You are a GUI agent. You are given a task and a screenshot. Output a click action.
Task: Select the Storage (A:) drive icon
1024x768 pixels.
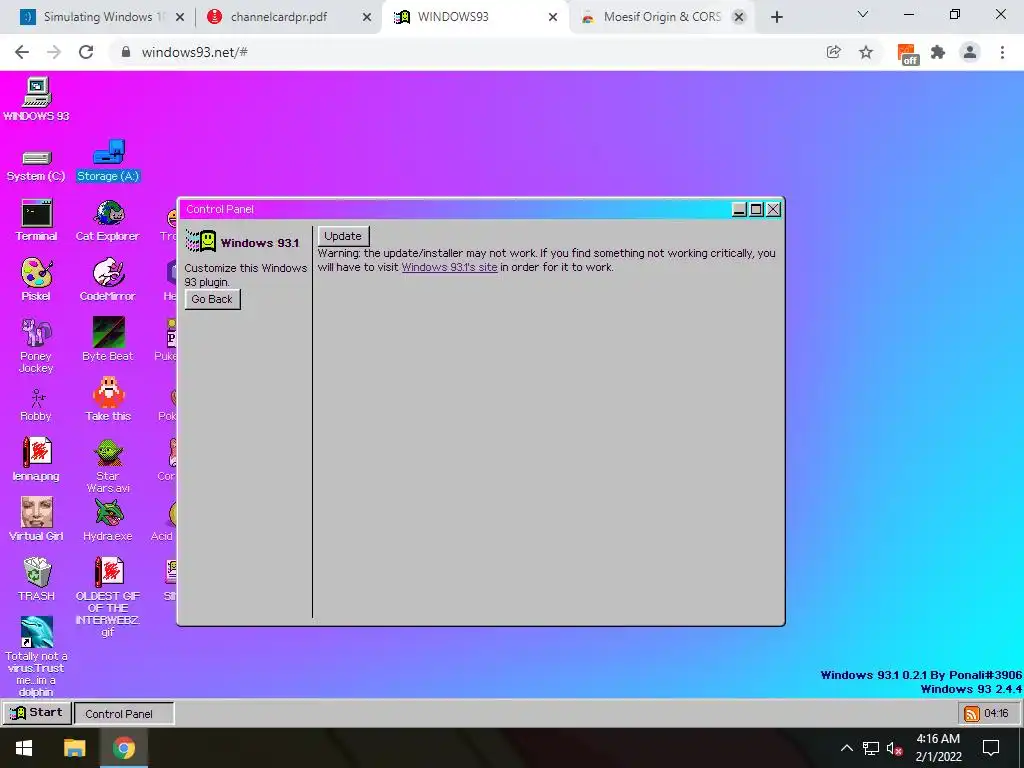pos(108,161)
